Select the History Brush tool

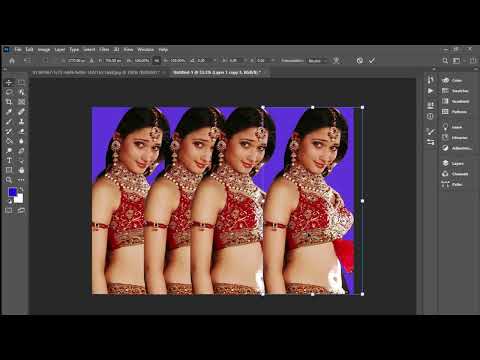pos(9,131)
